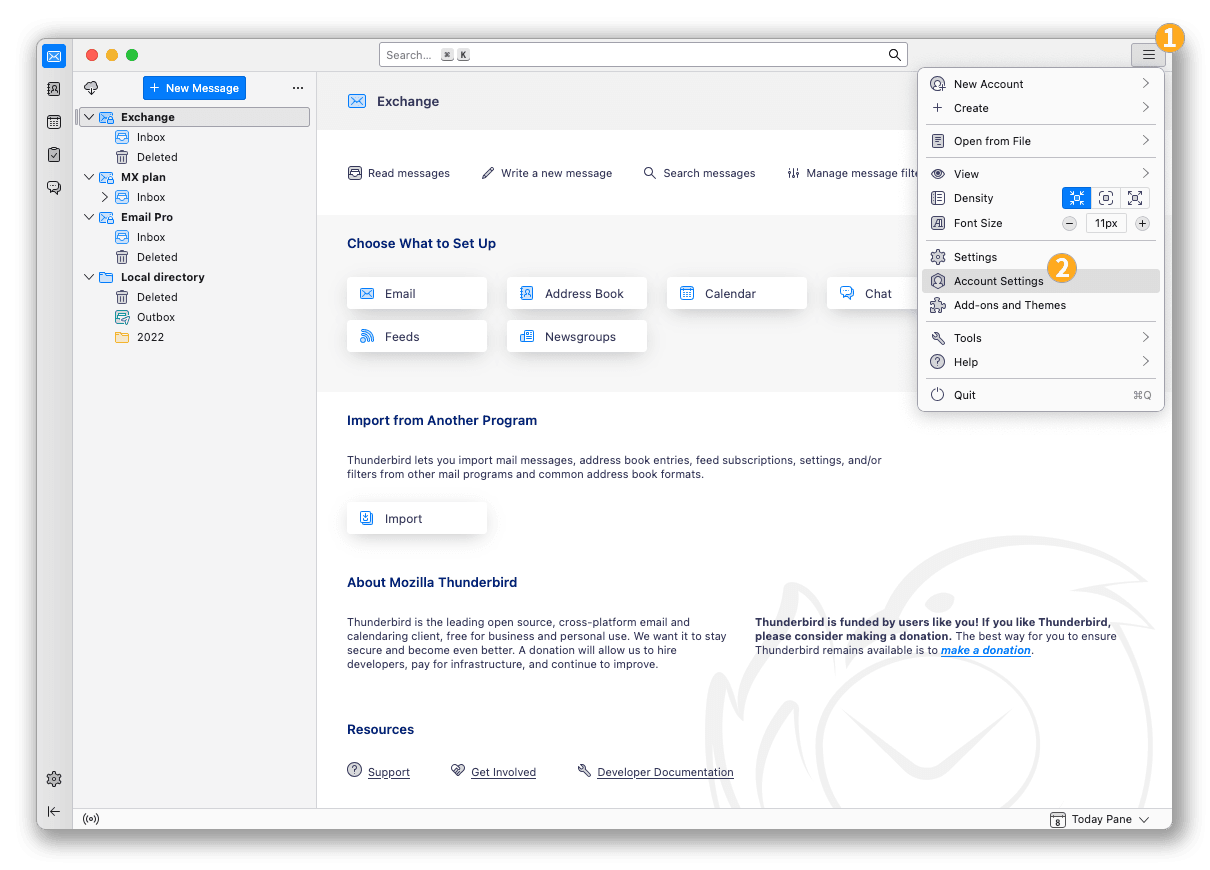Set up Newsgroups card
This screenshot has width=1210, height=870.
(x=577, y=336)
